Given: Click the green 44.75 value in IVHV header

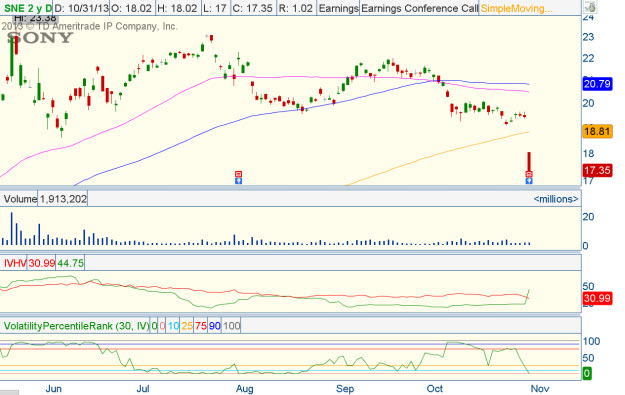Looking at the screenshot, I should click(70, 263).
